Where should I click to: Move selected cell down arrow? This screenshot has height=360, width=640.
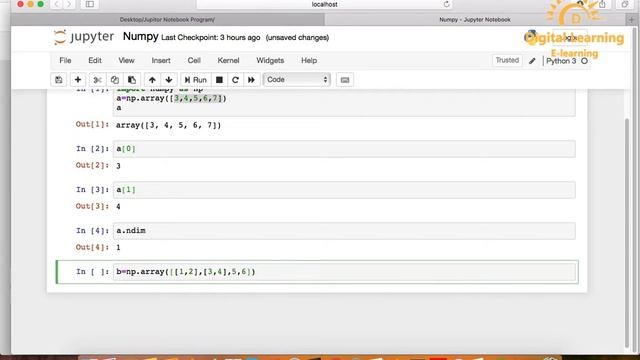click(x=169, y=80)
